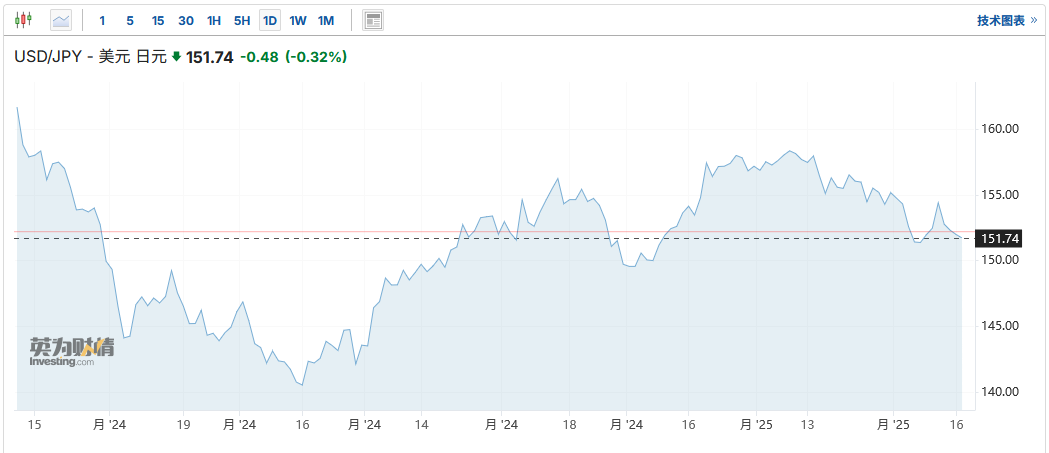
Task: Click the 160.00 price axis label
Action: 1000,129
